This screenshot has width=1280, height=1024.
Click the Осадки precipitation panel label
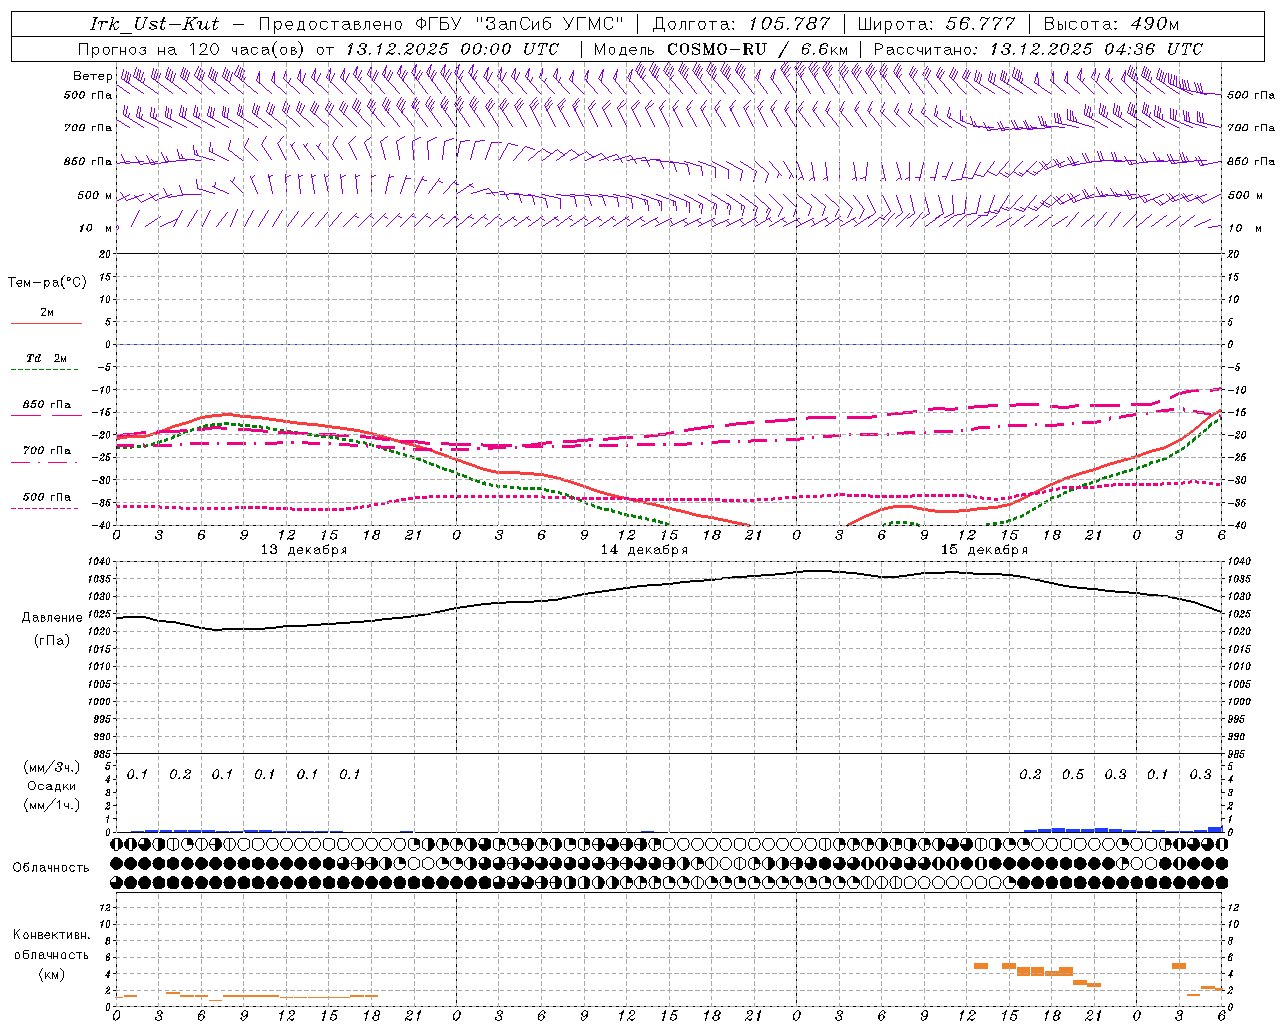(x=51, y=786)
